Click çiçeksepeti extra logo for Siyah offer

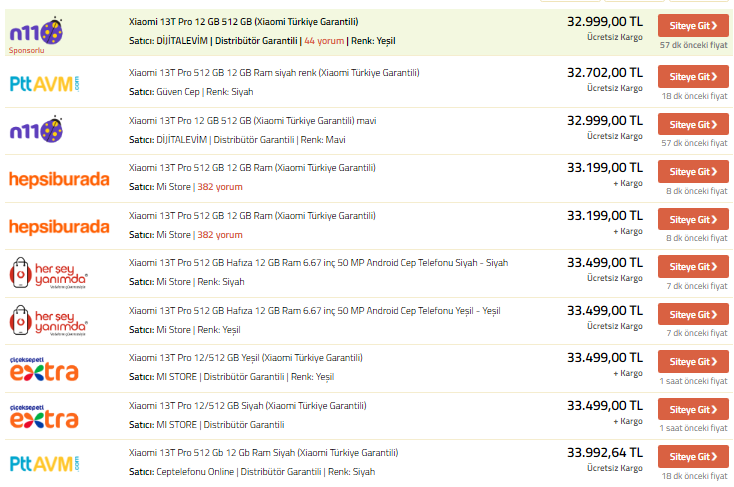click(44, 417)
